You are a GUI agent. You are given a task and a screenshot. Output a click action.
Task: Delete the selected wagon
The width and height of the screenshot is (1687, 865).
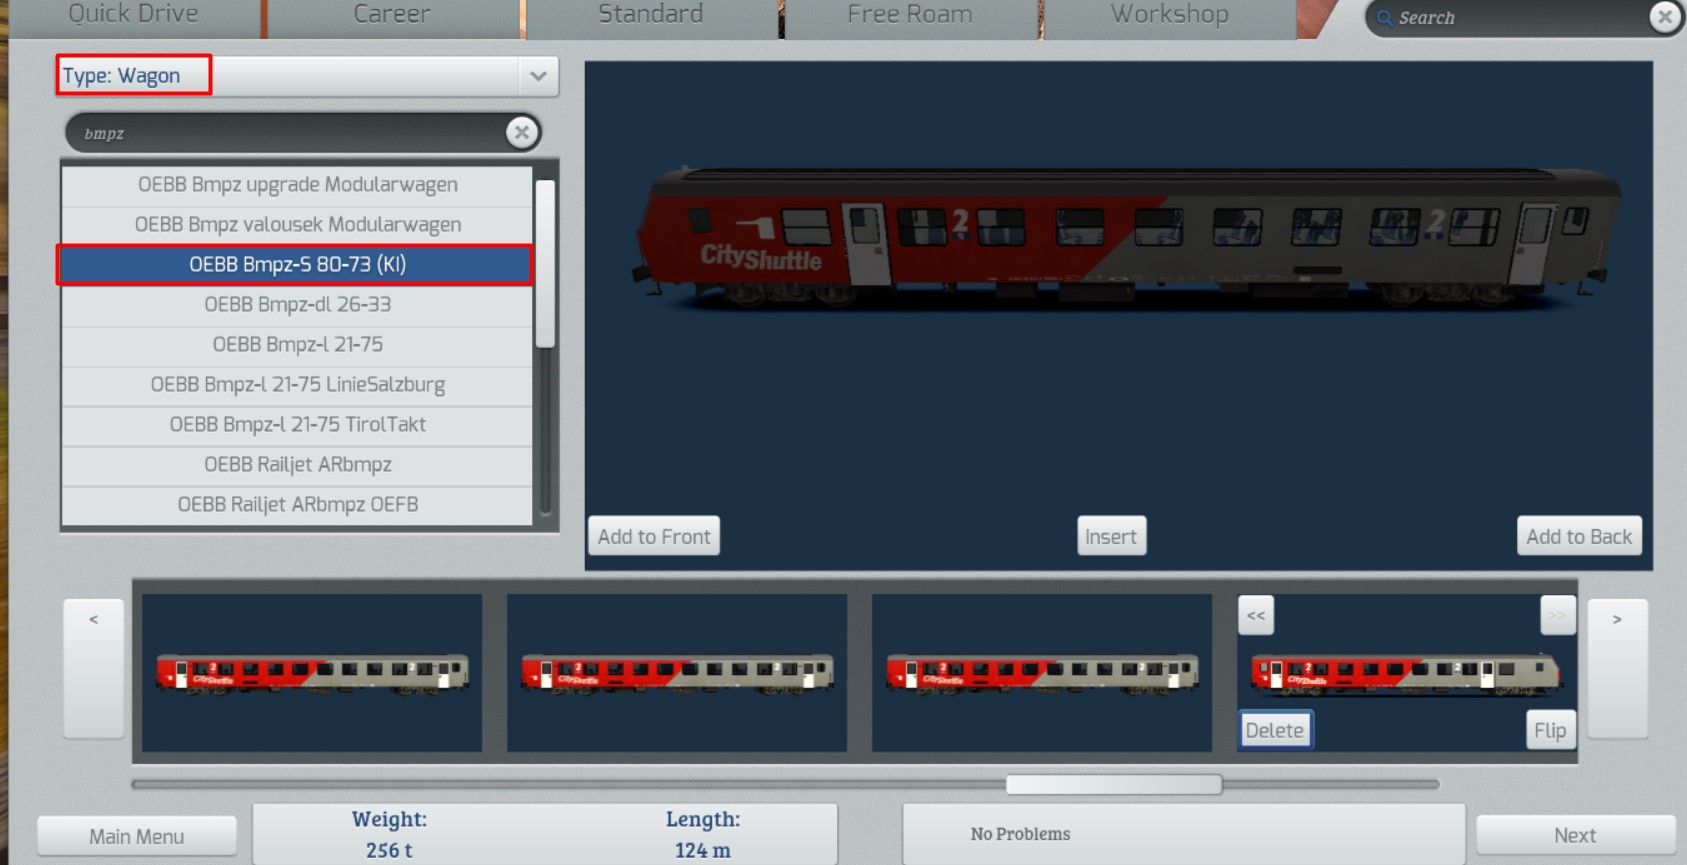[x=1275, y=730]
